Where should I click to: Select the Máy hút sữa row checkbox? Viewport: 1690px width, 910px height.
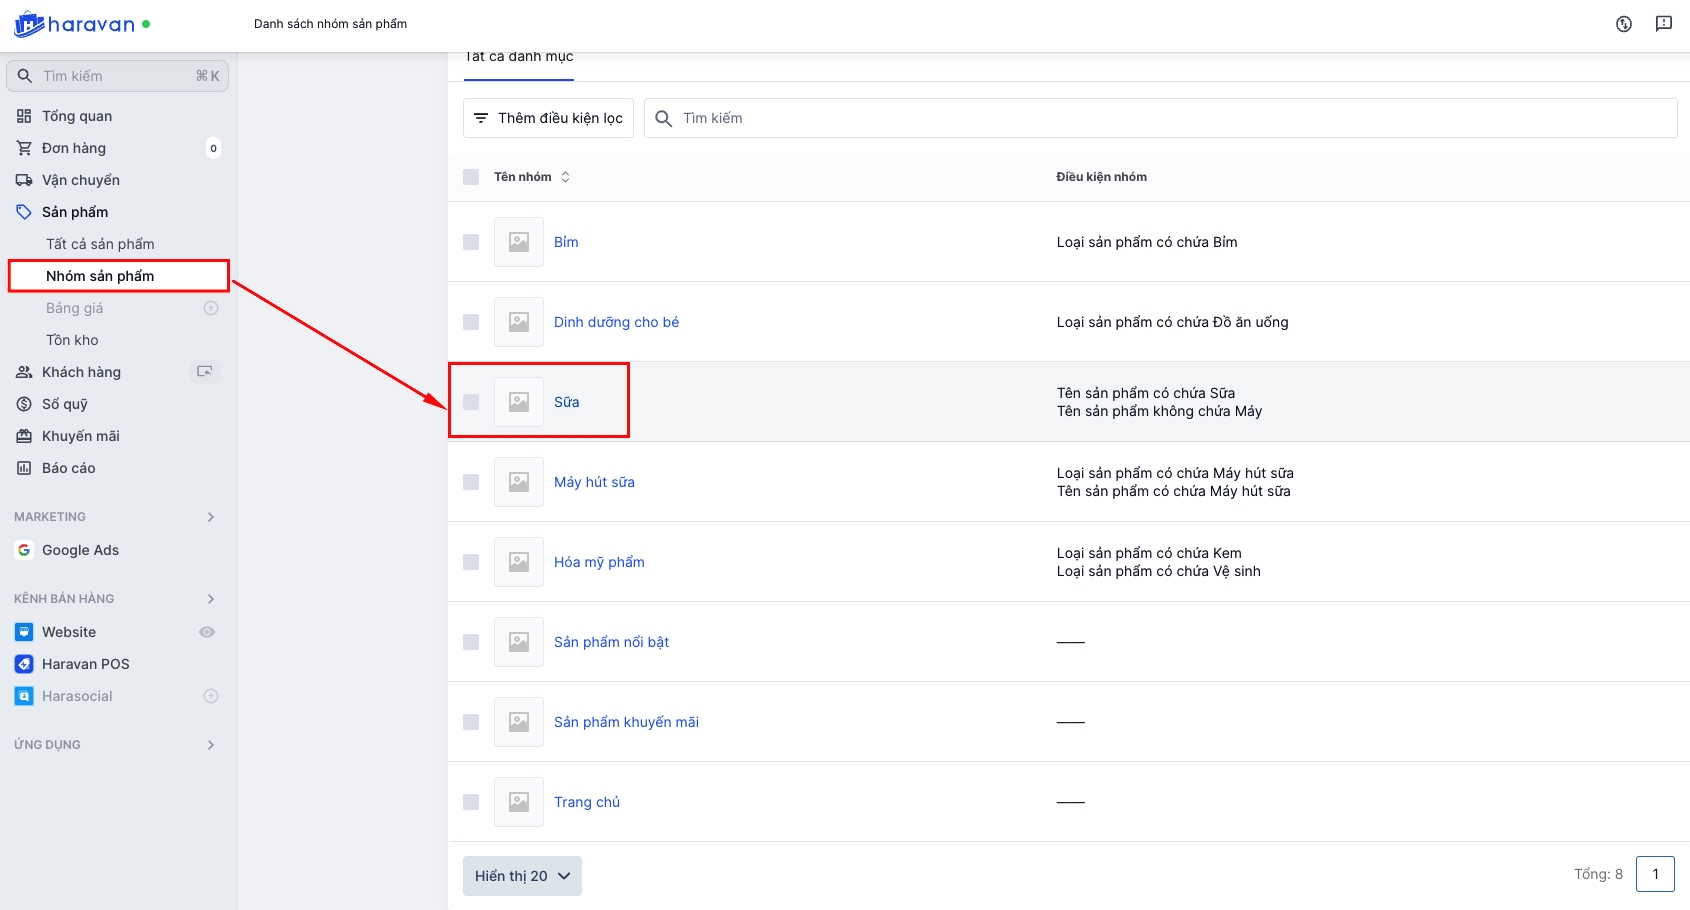click(471, 482)
